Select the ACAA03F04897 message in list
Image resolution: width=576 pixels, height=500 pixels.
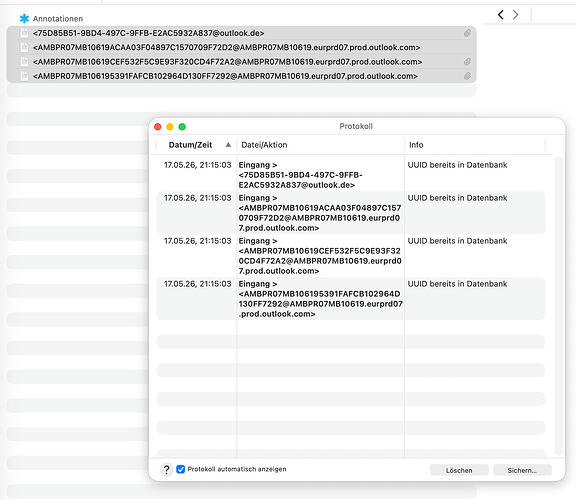[241, 47]
